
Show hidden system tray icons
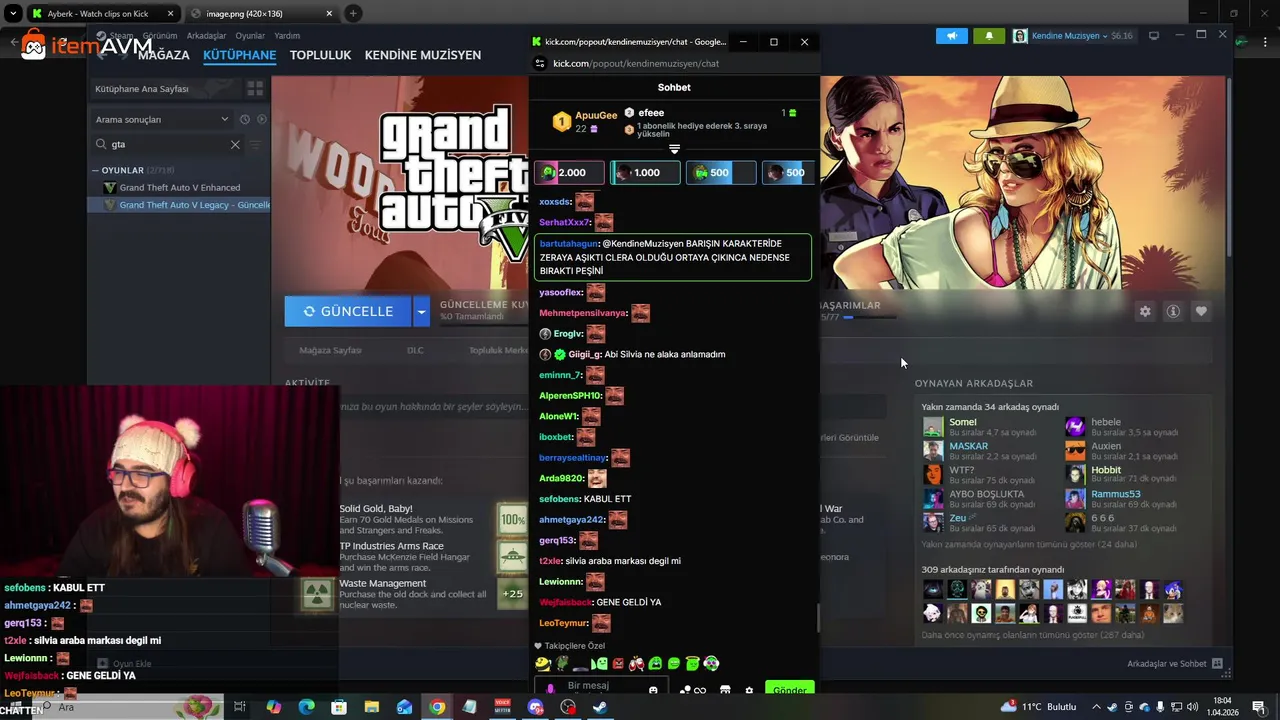(x=1096, y=707)
